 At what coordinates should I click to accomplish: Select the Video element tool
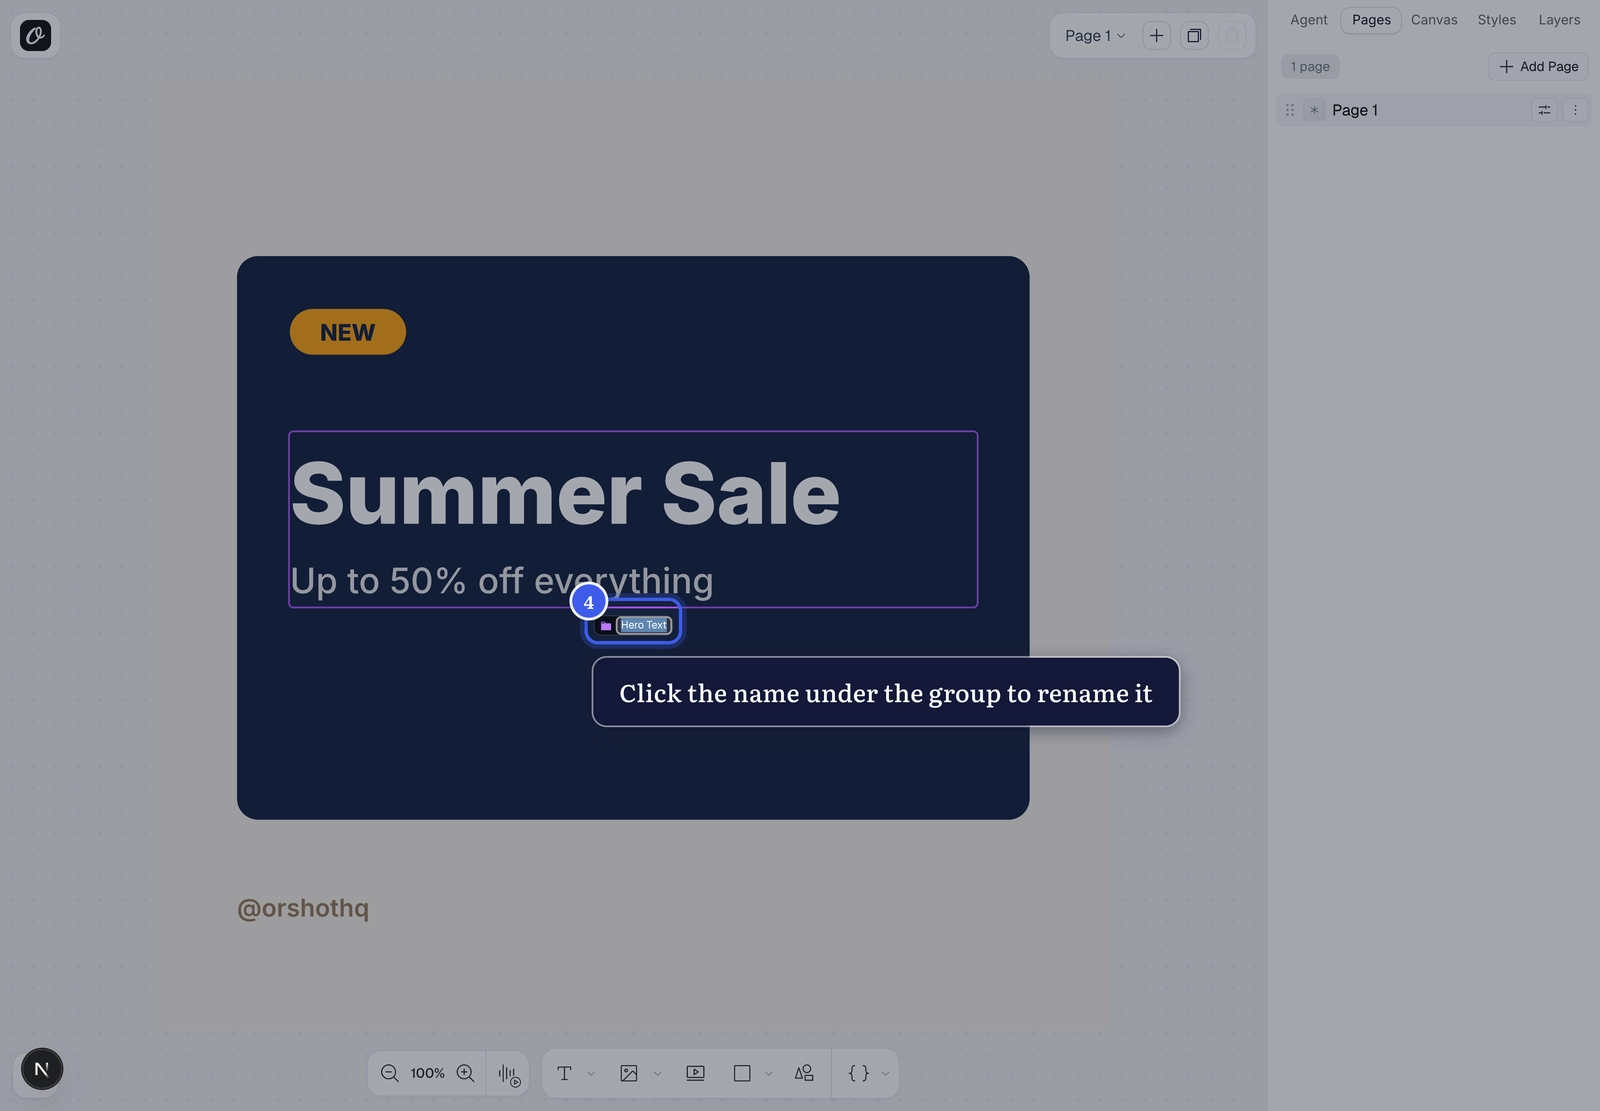point(695,1073)
